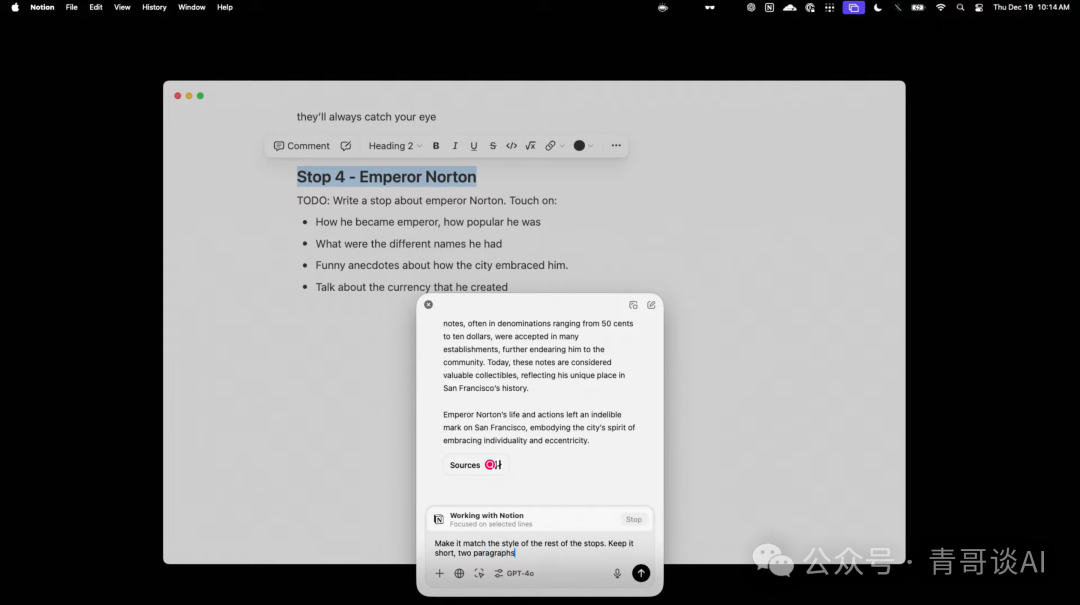
Task: Open the GPT-4o model selector
Action: pyautogui.click(x=515, y=573)
